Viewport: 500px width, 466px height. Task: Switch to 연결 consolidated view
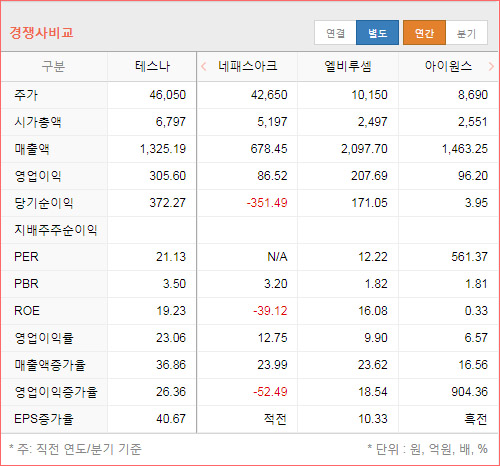click(x=335, y=33)
